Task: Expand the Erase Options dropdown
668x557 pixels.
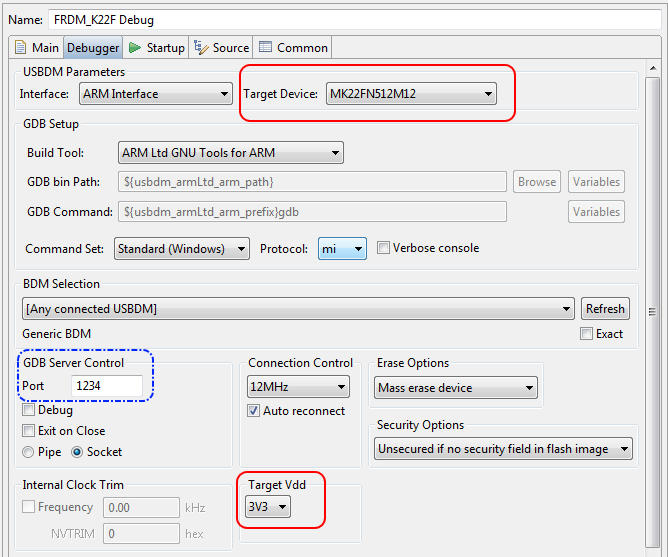Action: [x=456, y=388]
